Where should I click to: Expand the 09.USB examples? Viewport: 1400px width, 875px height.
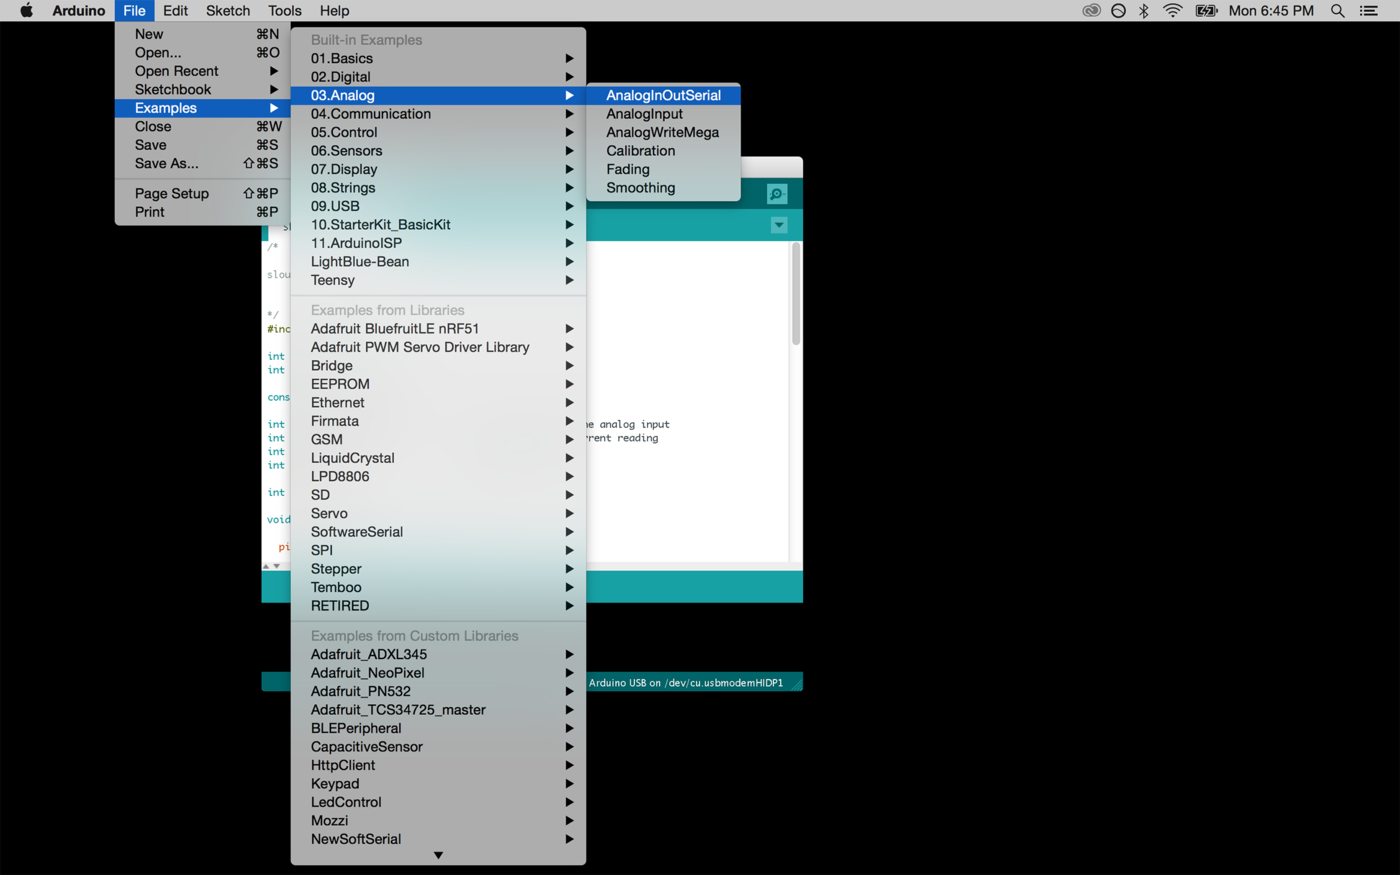[438, 206]
